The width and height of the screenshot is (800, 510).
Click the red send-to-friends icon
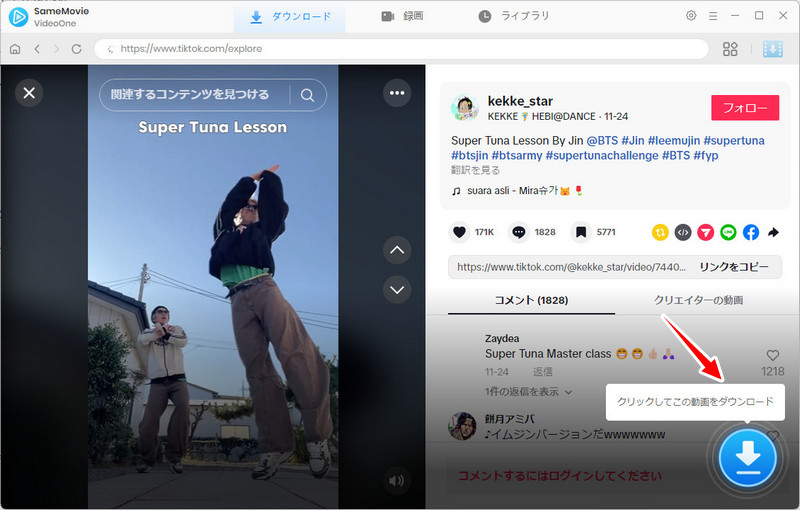click(x=706, y=233)
